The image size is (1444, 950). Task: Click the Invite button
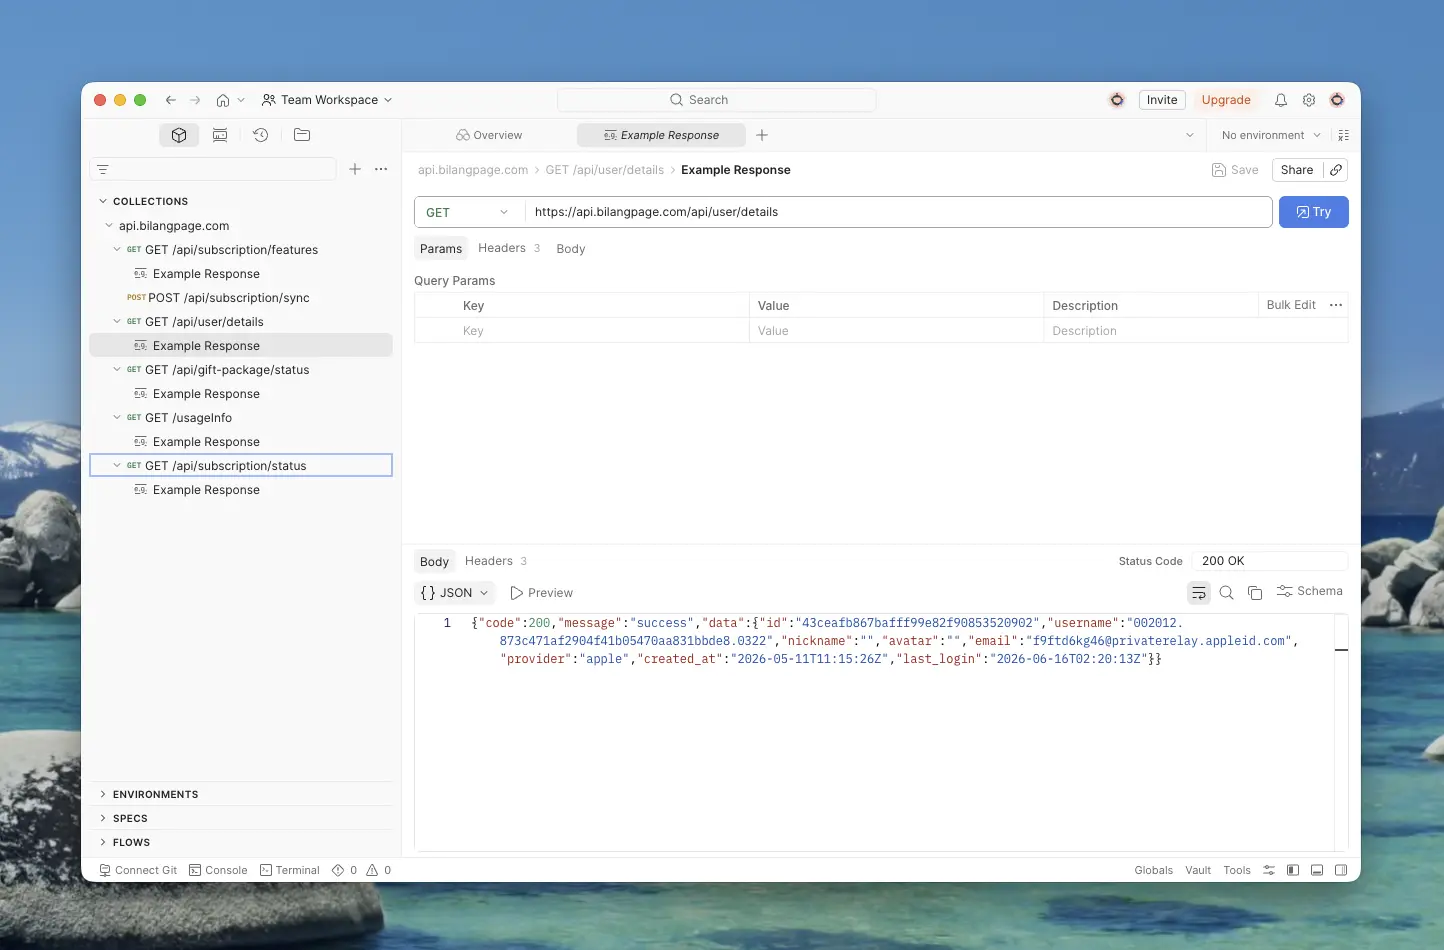[1162, 100]
